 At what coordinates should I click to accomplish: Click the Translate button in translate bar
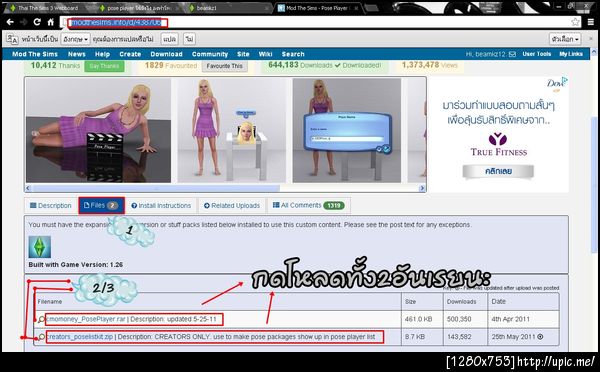click(169, 39)
